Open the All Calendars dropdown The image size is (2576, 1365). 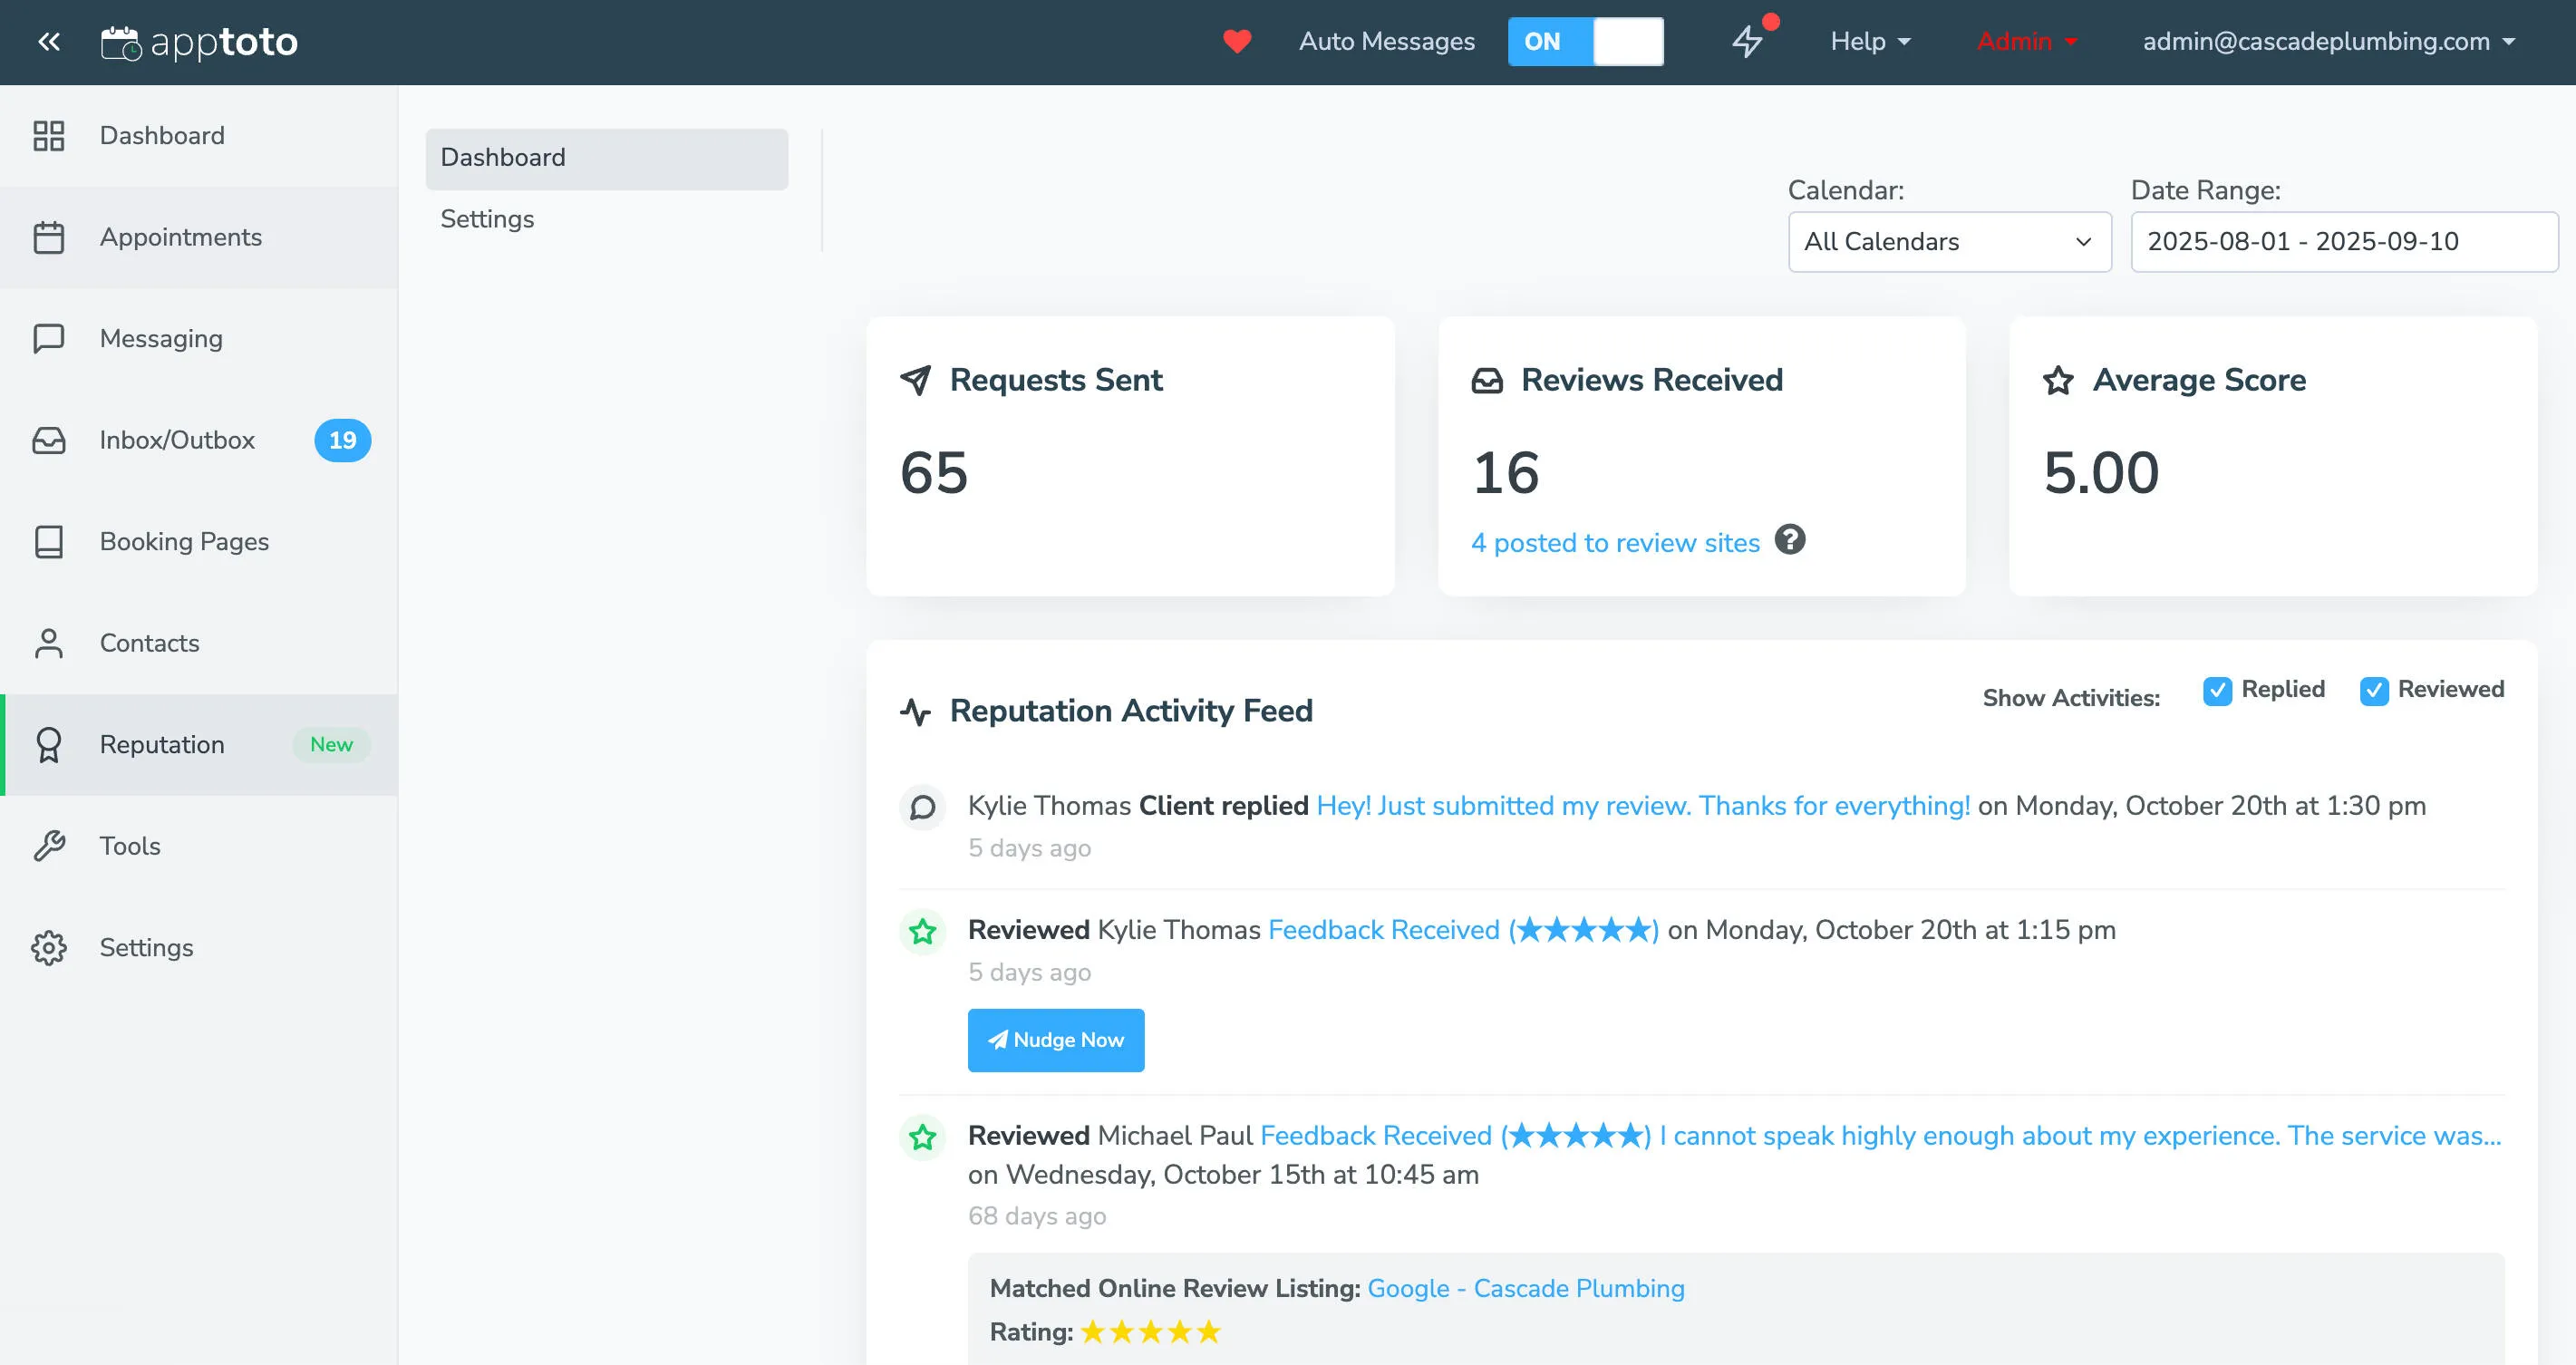(x=1949, y=241)
